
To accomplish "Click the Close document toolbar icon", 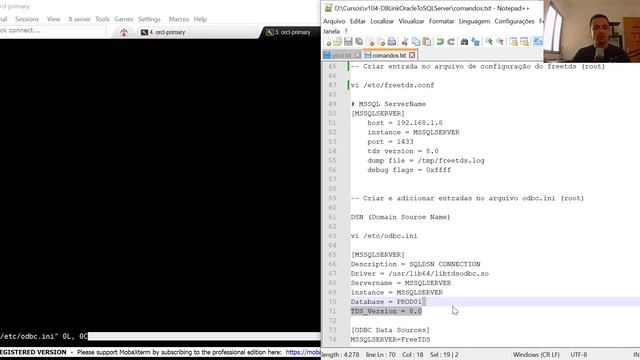I will (x=371, y=42).
